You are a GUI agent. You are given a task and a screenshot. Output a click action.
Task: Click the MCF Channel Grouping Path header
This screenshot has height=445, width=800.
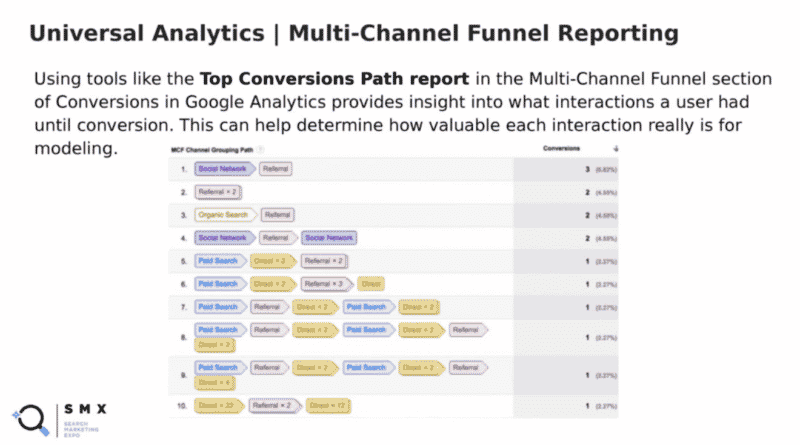(x=212, y=150)
